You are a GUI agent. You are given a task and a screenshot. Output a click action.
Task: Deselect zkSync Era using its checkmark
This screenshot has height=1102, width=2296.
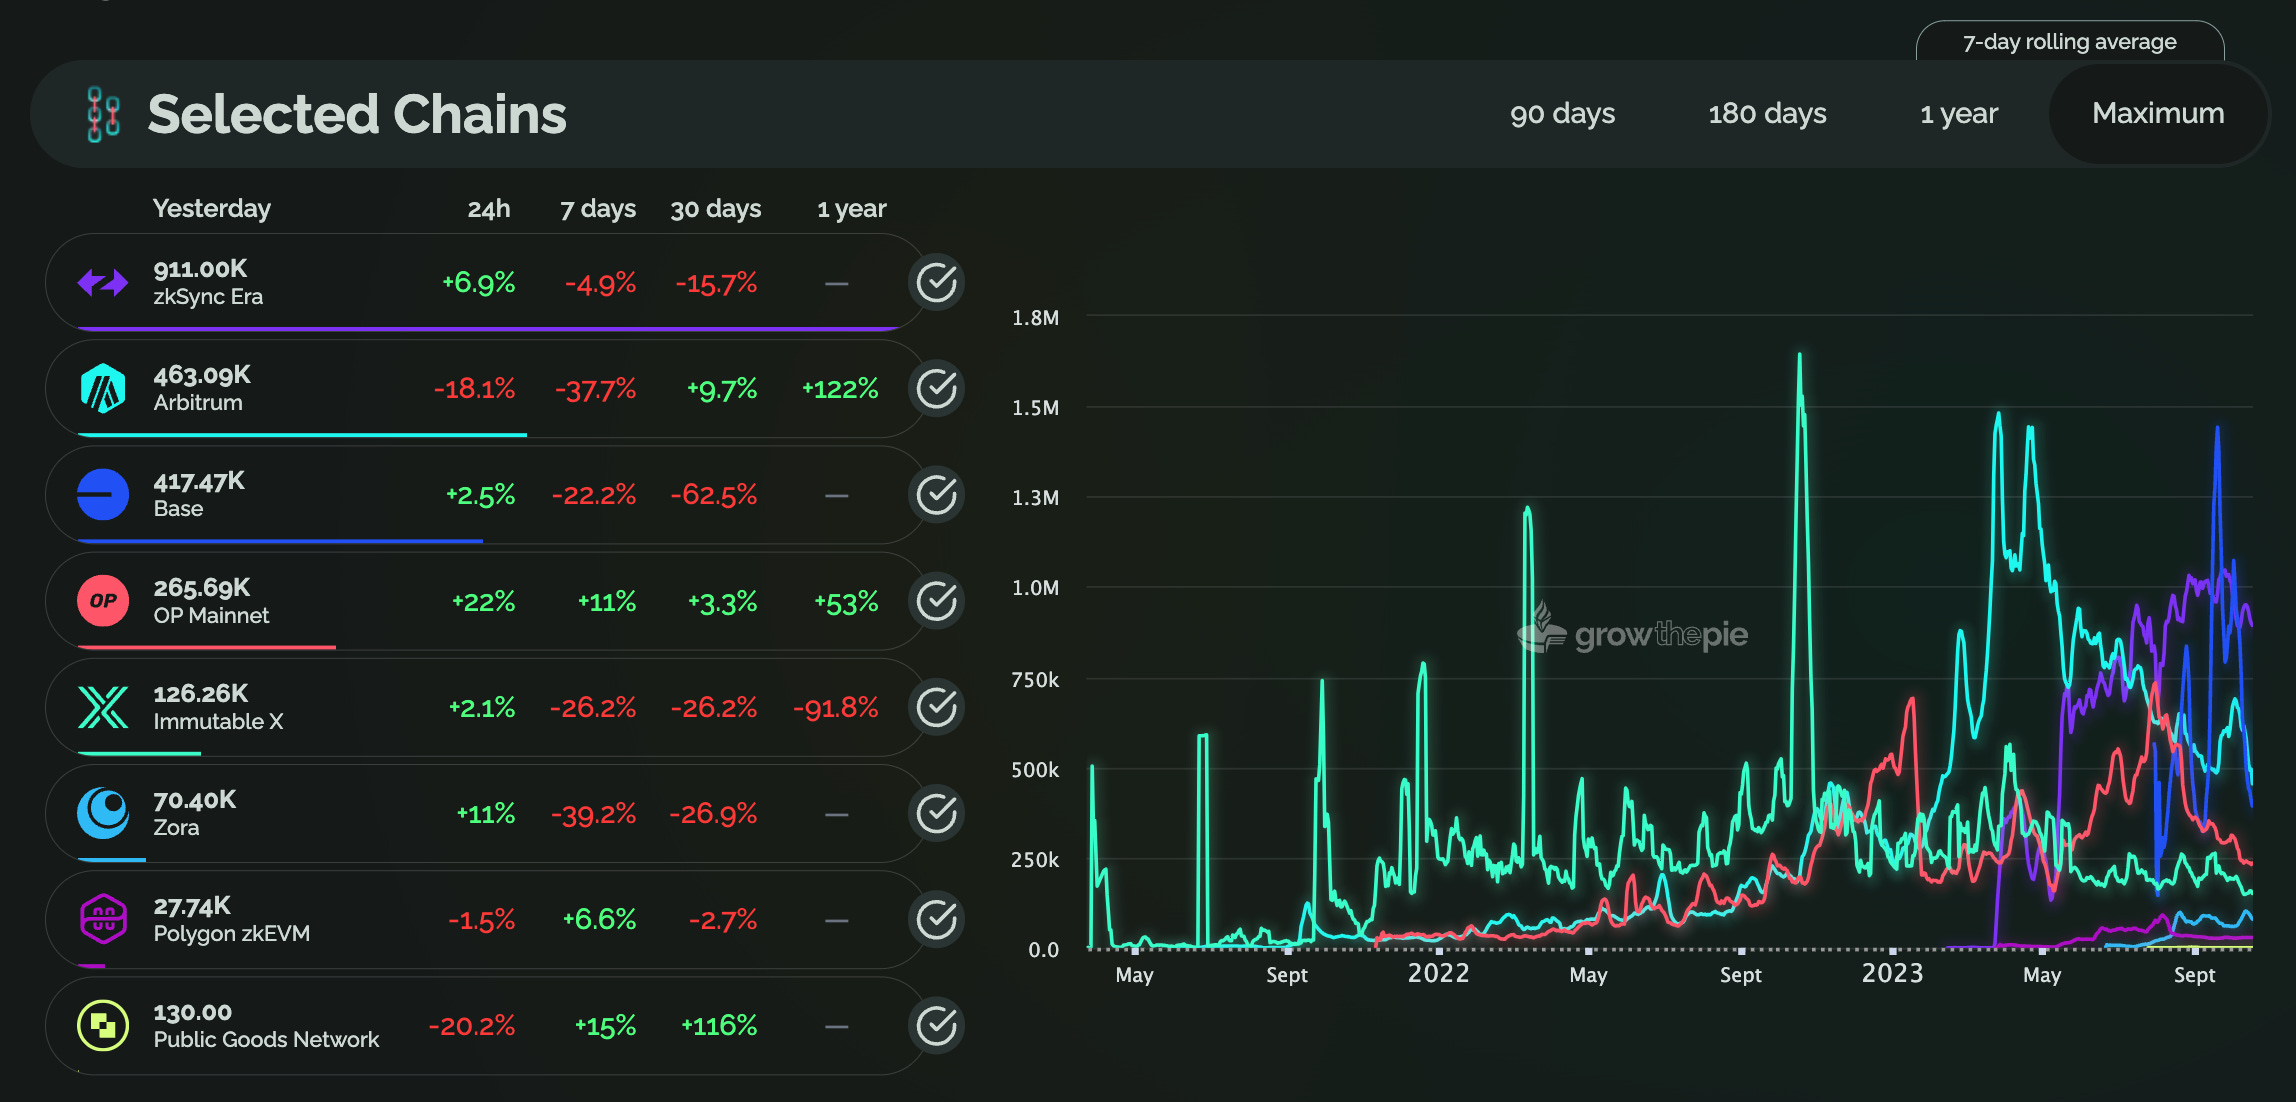click(937, 283)
